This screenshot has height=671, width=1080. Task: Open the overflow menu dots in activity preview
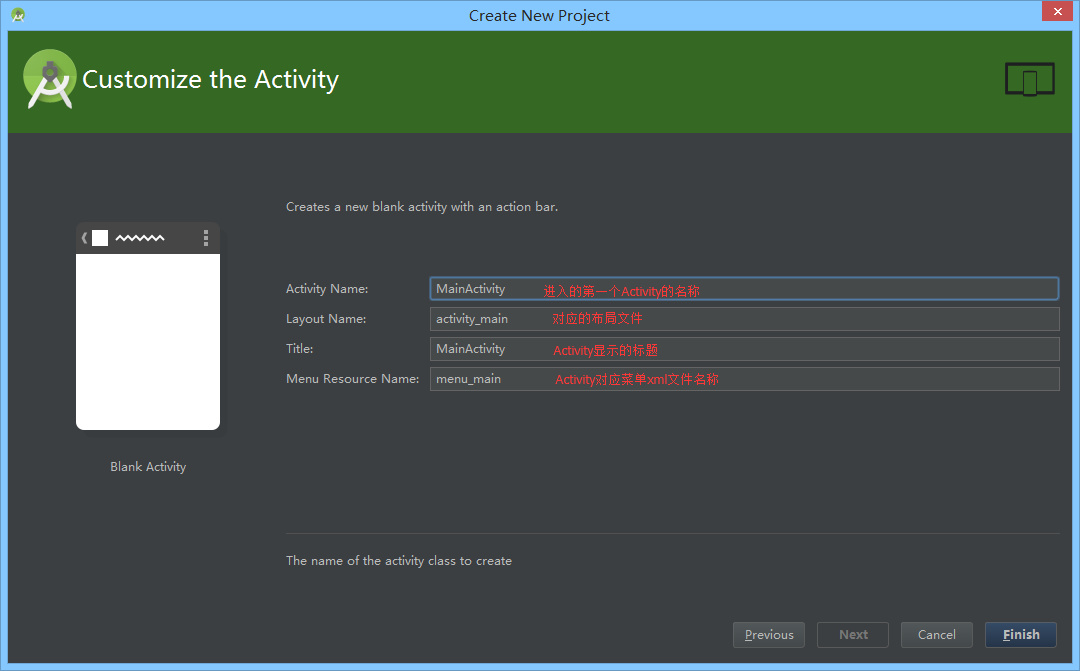coord(205,238)
